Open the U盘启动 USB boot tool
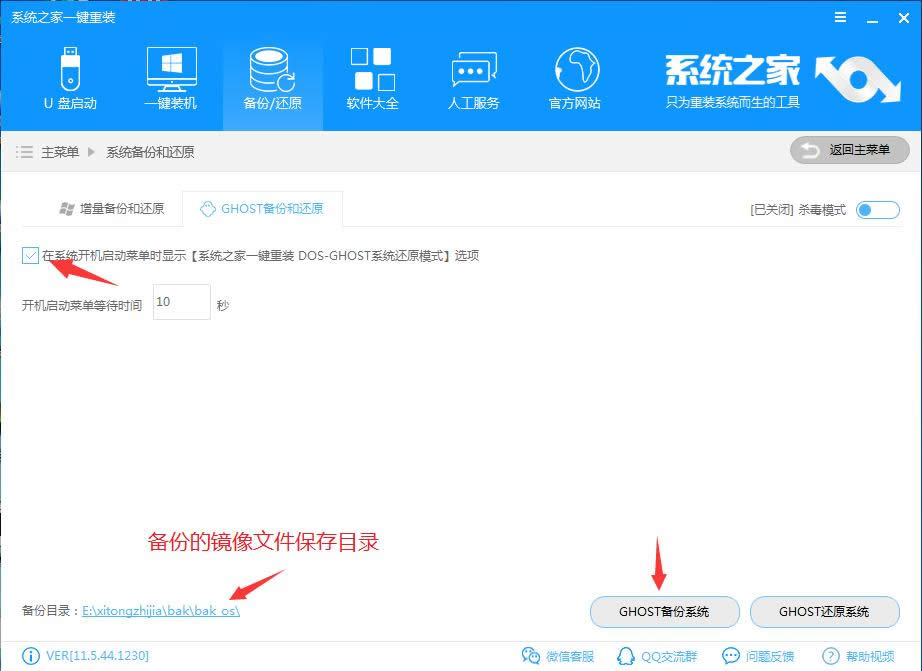The image size is (922, 671). [70, 79]
